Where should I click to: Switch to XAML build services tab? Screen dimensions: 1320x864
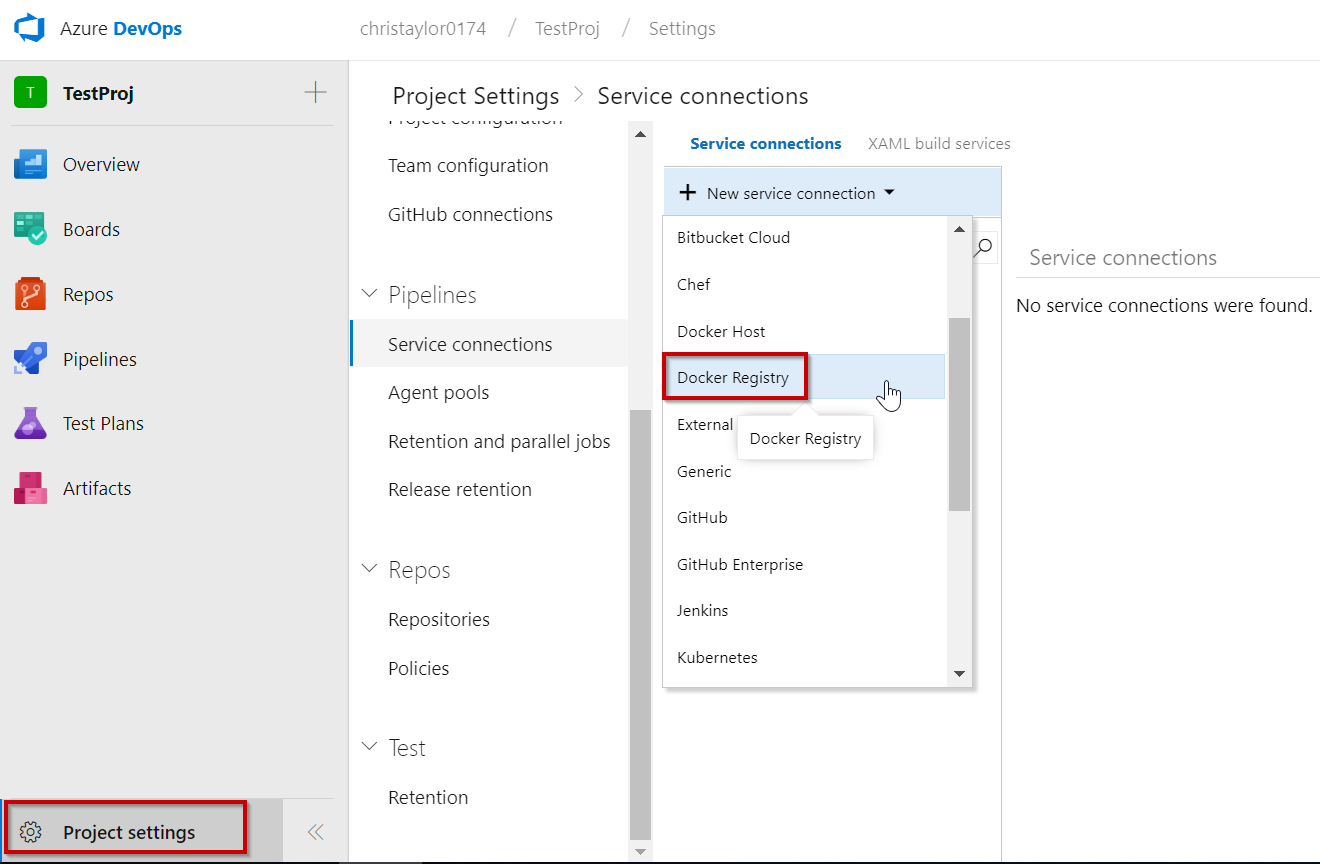(x=938, y=144)
